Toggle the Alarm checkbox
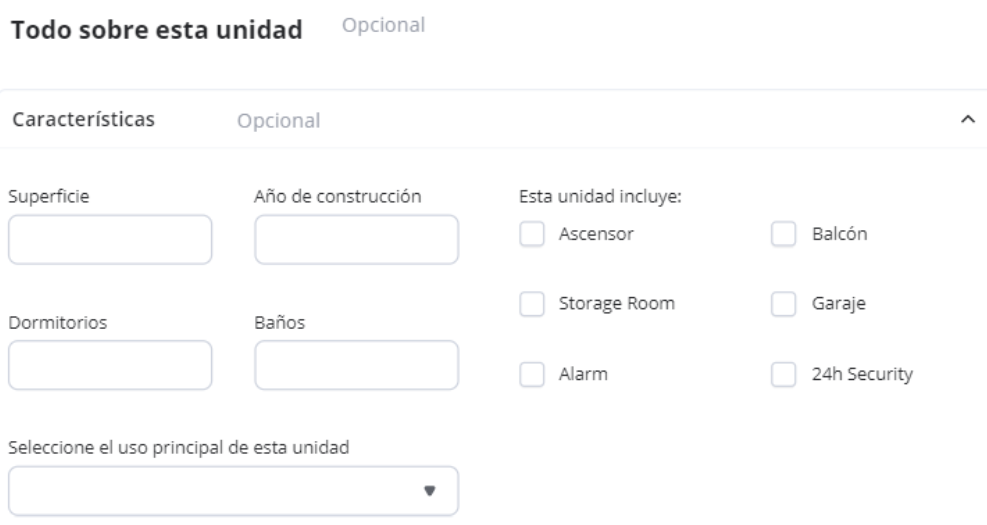The height and width of the screenshot is (525, 987). [x=533, y=375]
